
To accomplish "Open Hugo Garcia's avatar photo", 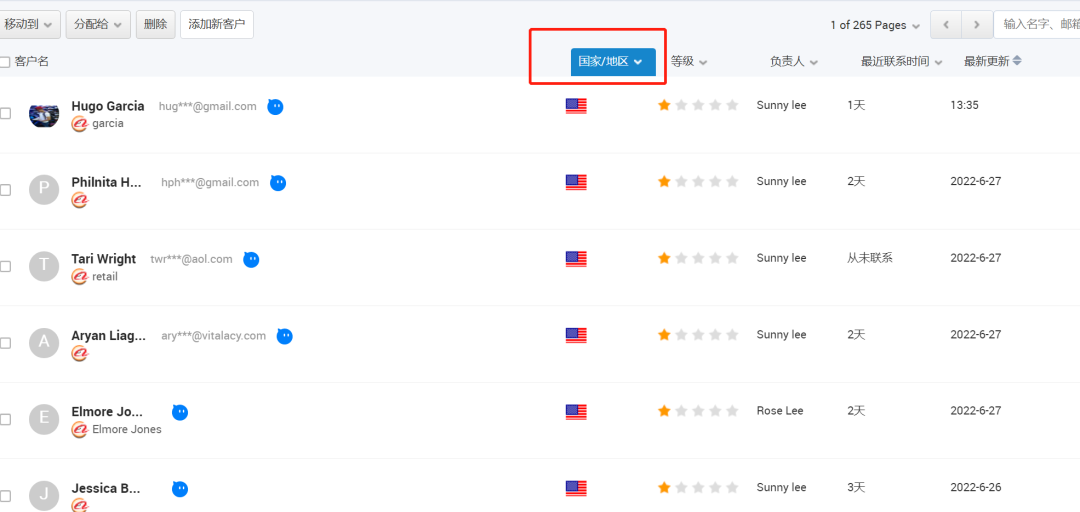I will point(44,113).
